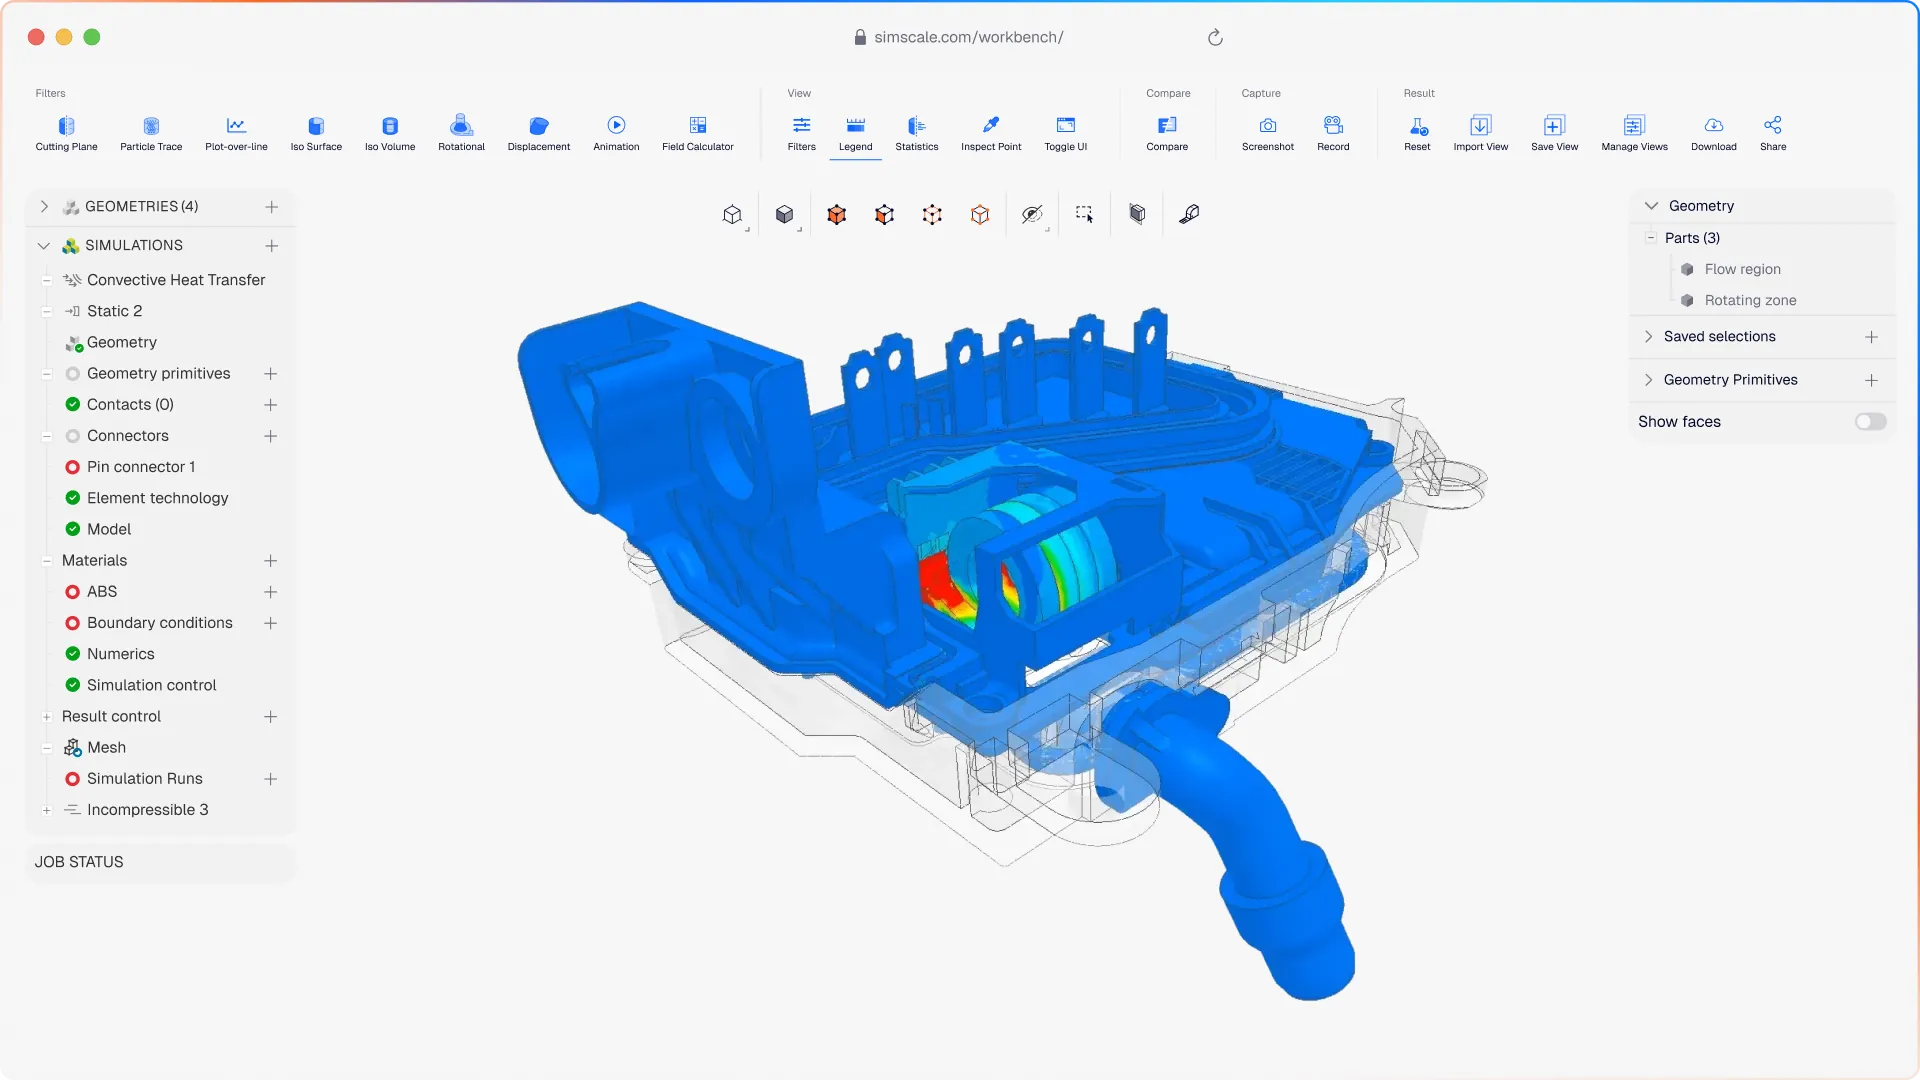Create a new simulation run
The width and height of the screenshot is (1920, 1080).
tap(270, 779)
